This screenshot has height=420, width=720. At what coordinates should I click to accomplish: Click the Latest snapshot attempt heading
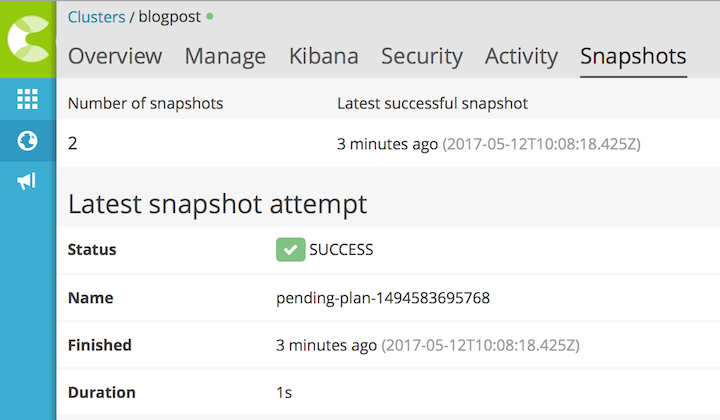(x=217, y=204)
